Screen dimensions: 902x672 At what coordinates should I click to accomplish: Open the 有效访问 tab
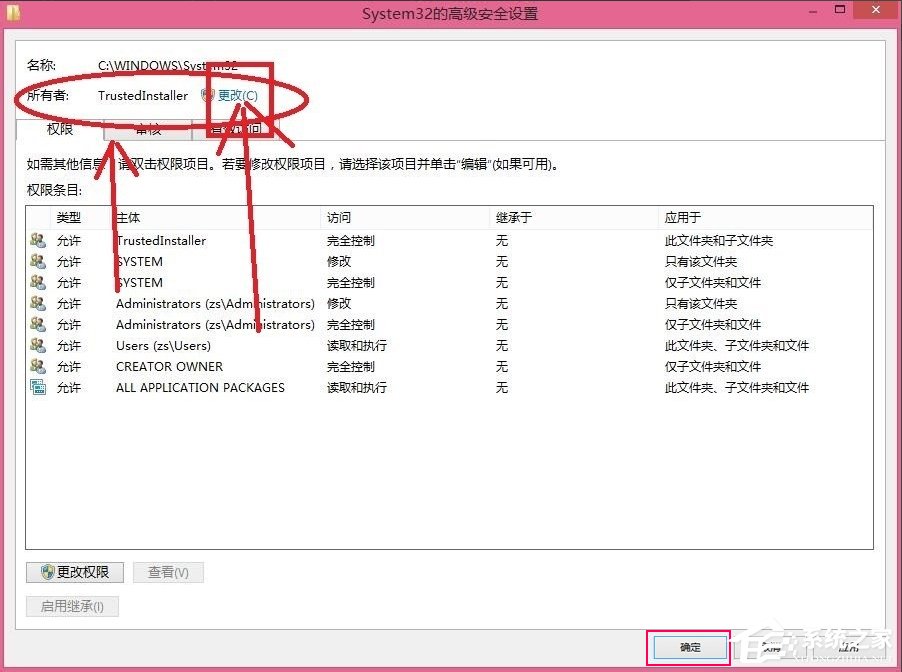[x=235, y=129]
